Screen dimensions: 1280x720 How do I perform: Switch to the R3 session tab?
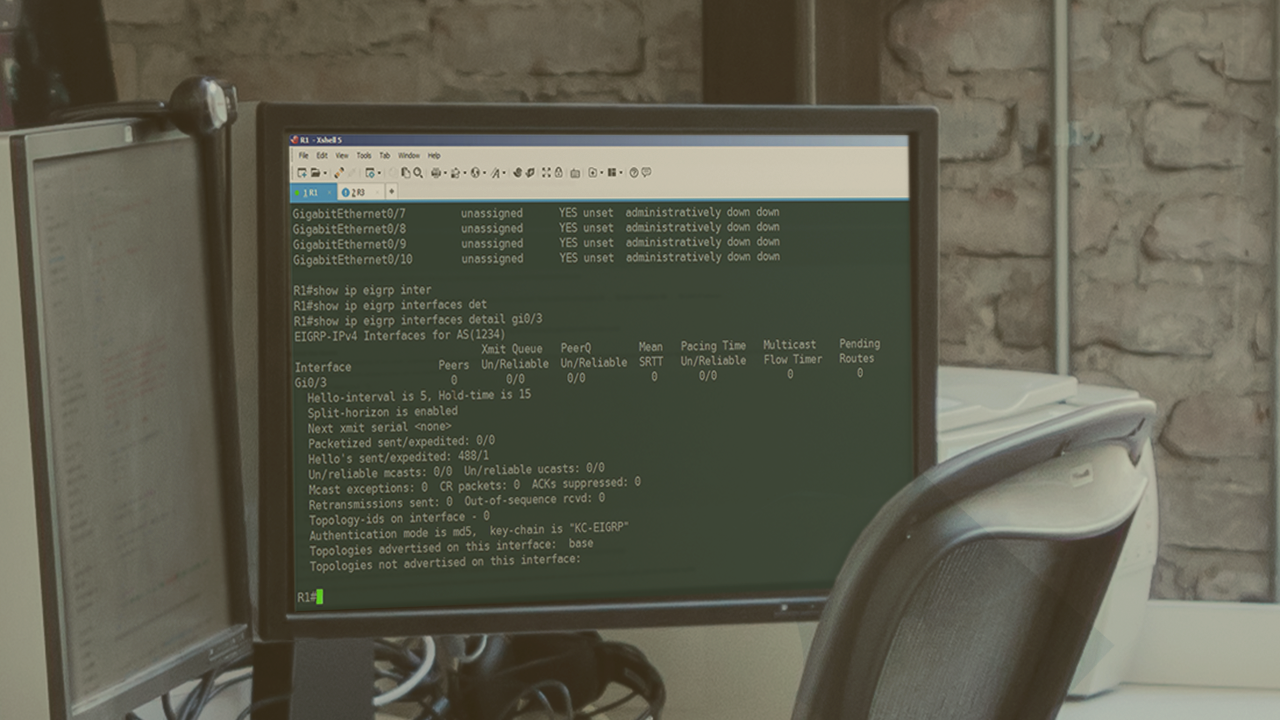(x=354, y=192)
